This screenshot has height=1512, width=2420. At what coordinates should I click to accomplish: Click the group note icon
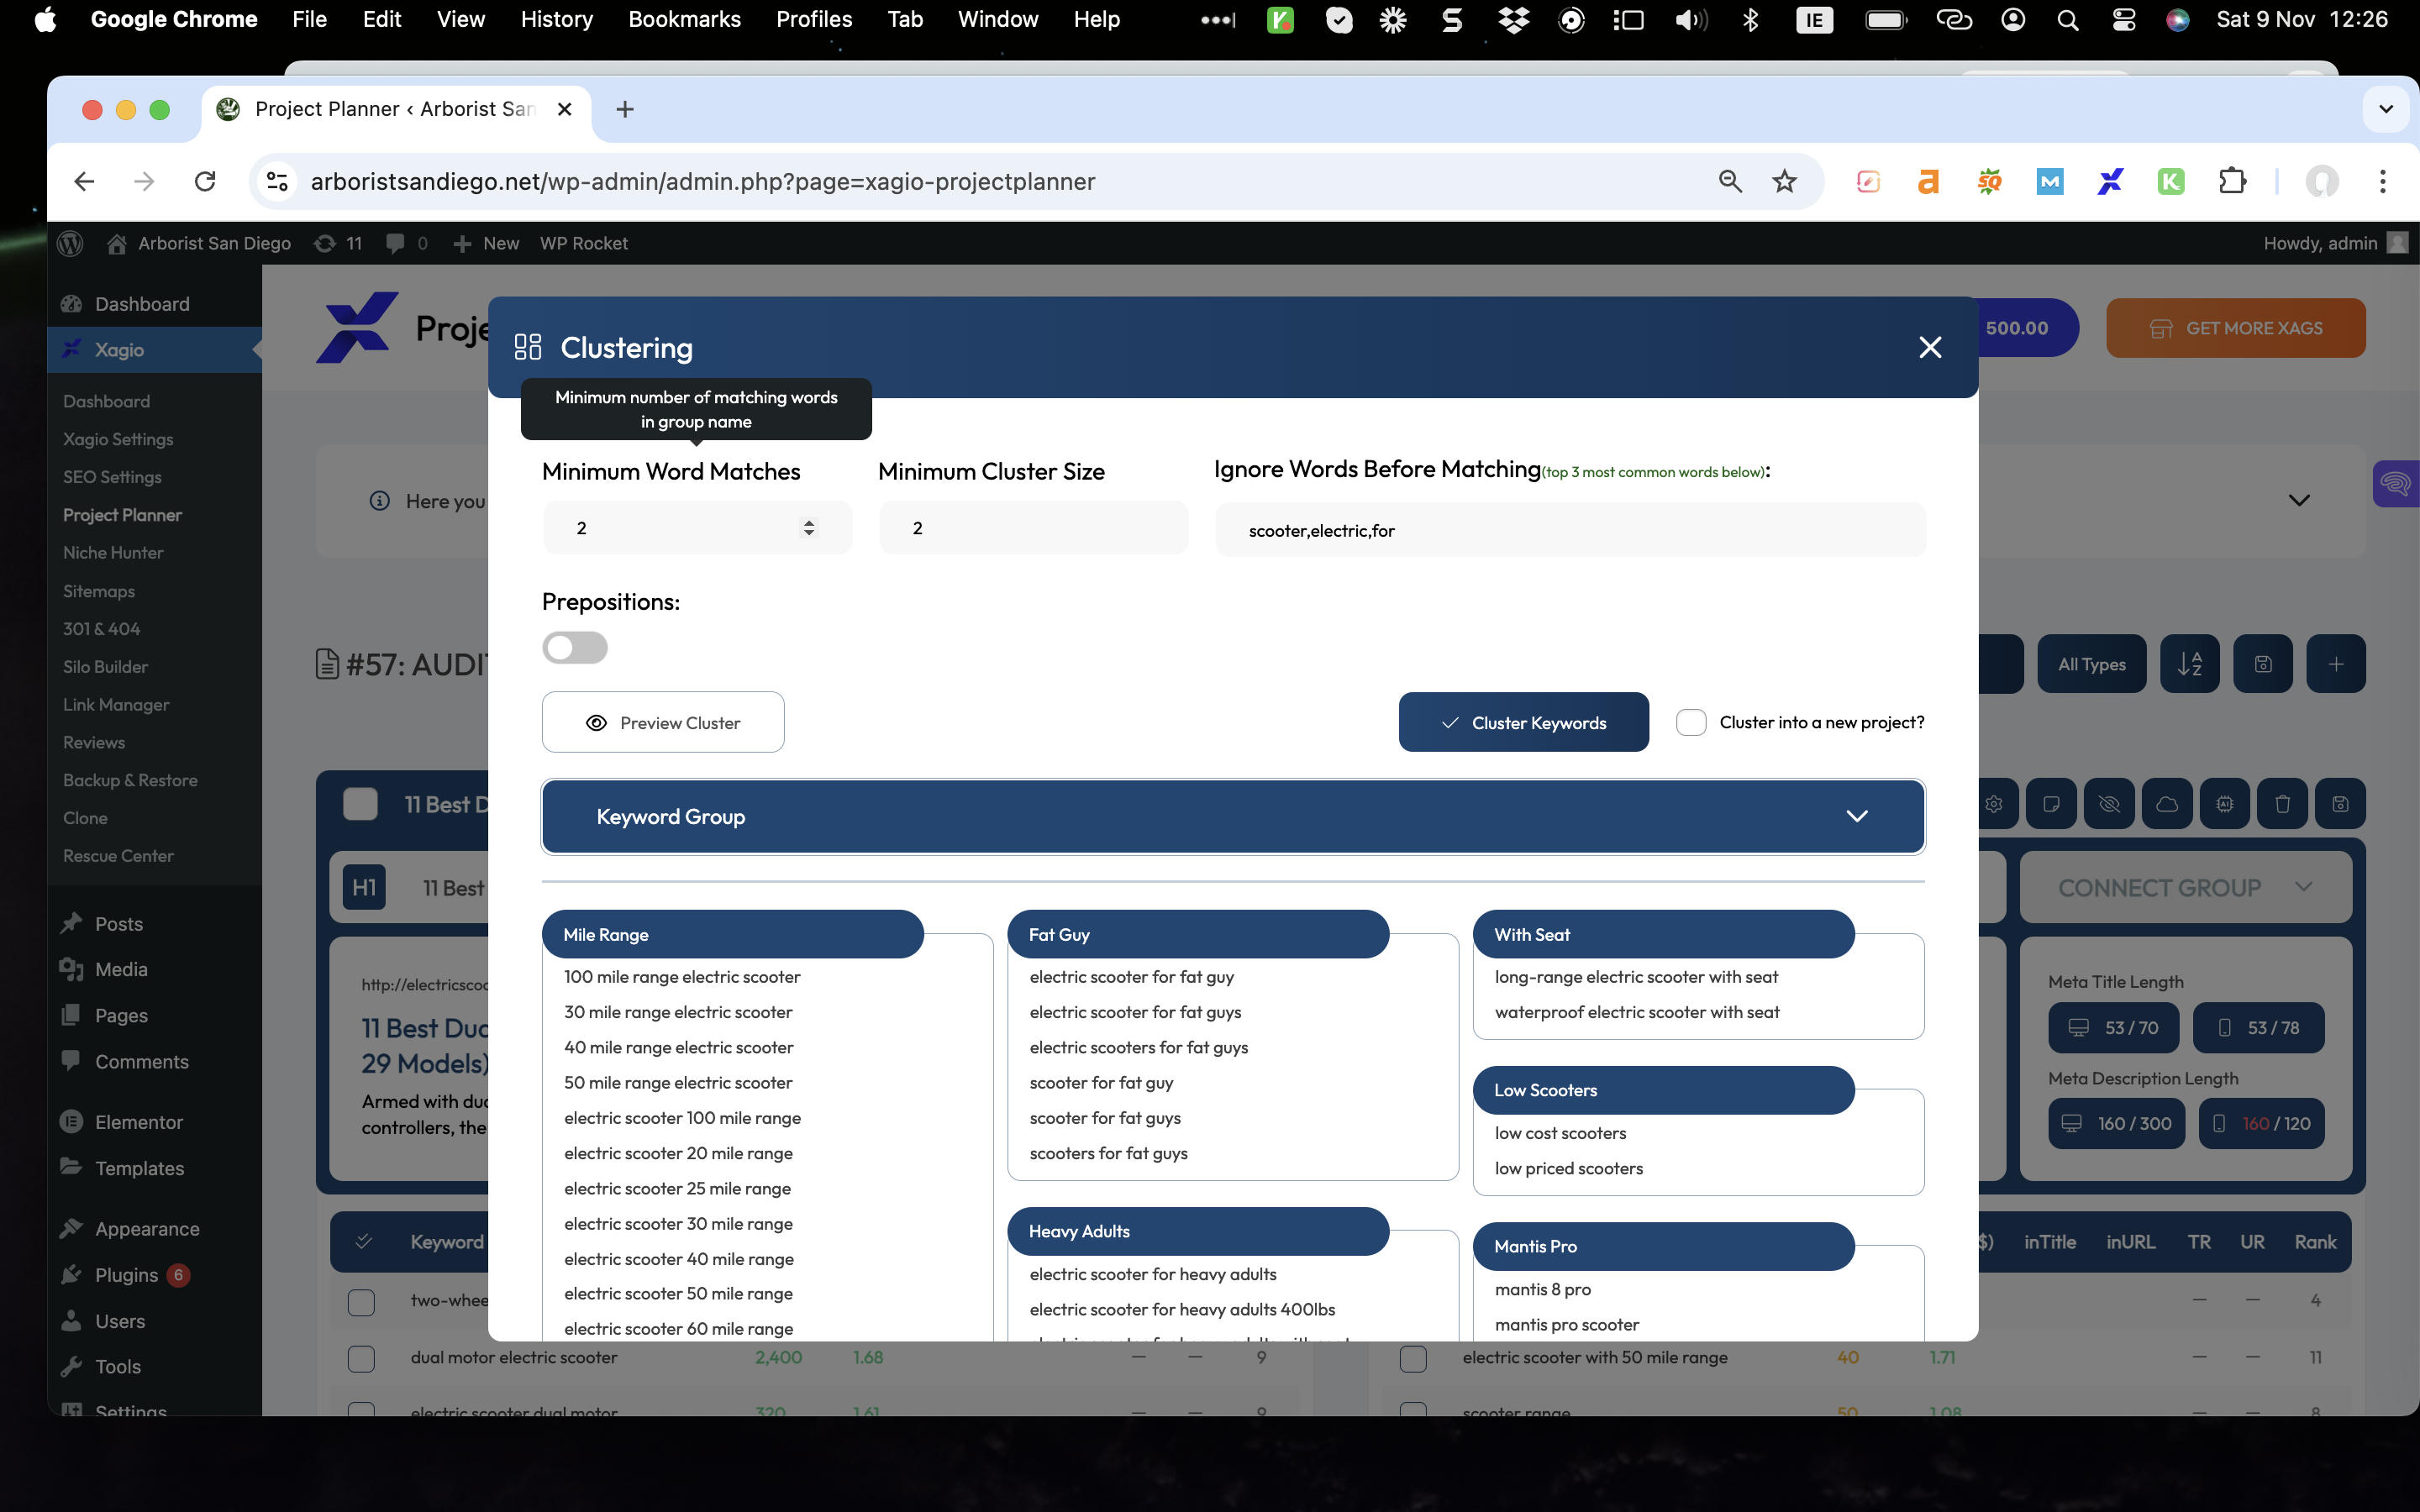pyautogui.click(x=2051, y=804)
